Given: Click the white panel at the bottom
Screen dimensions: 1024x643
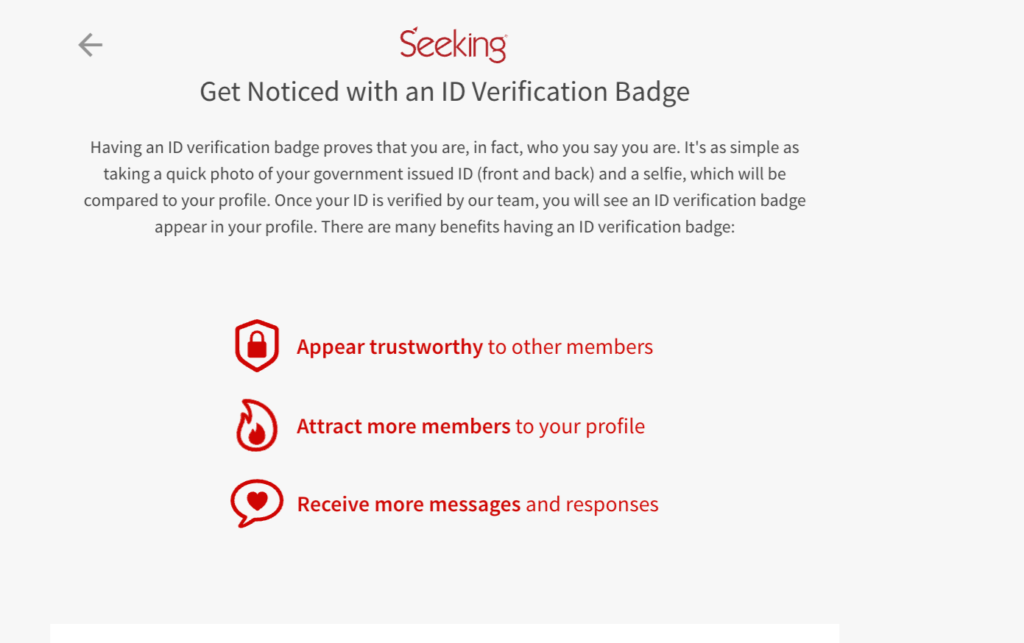Looking at the screenshot, I should [x=444, y=633].
